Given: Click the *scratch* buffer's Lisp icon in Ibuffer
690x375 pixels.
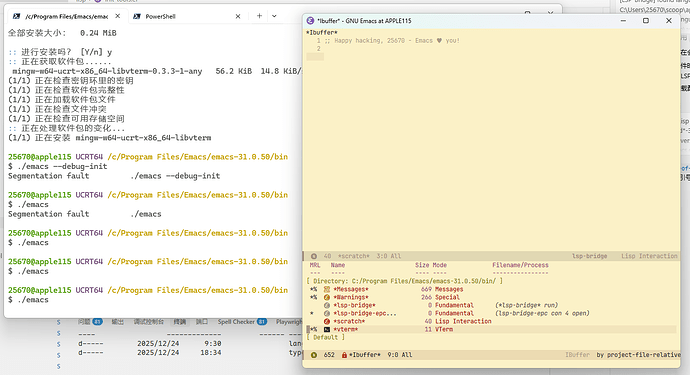Looking at the screenshot, I should pos(327,321).
